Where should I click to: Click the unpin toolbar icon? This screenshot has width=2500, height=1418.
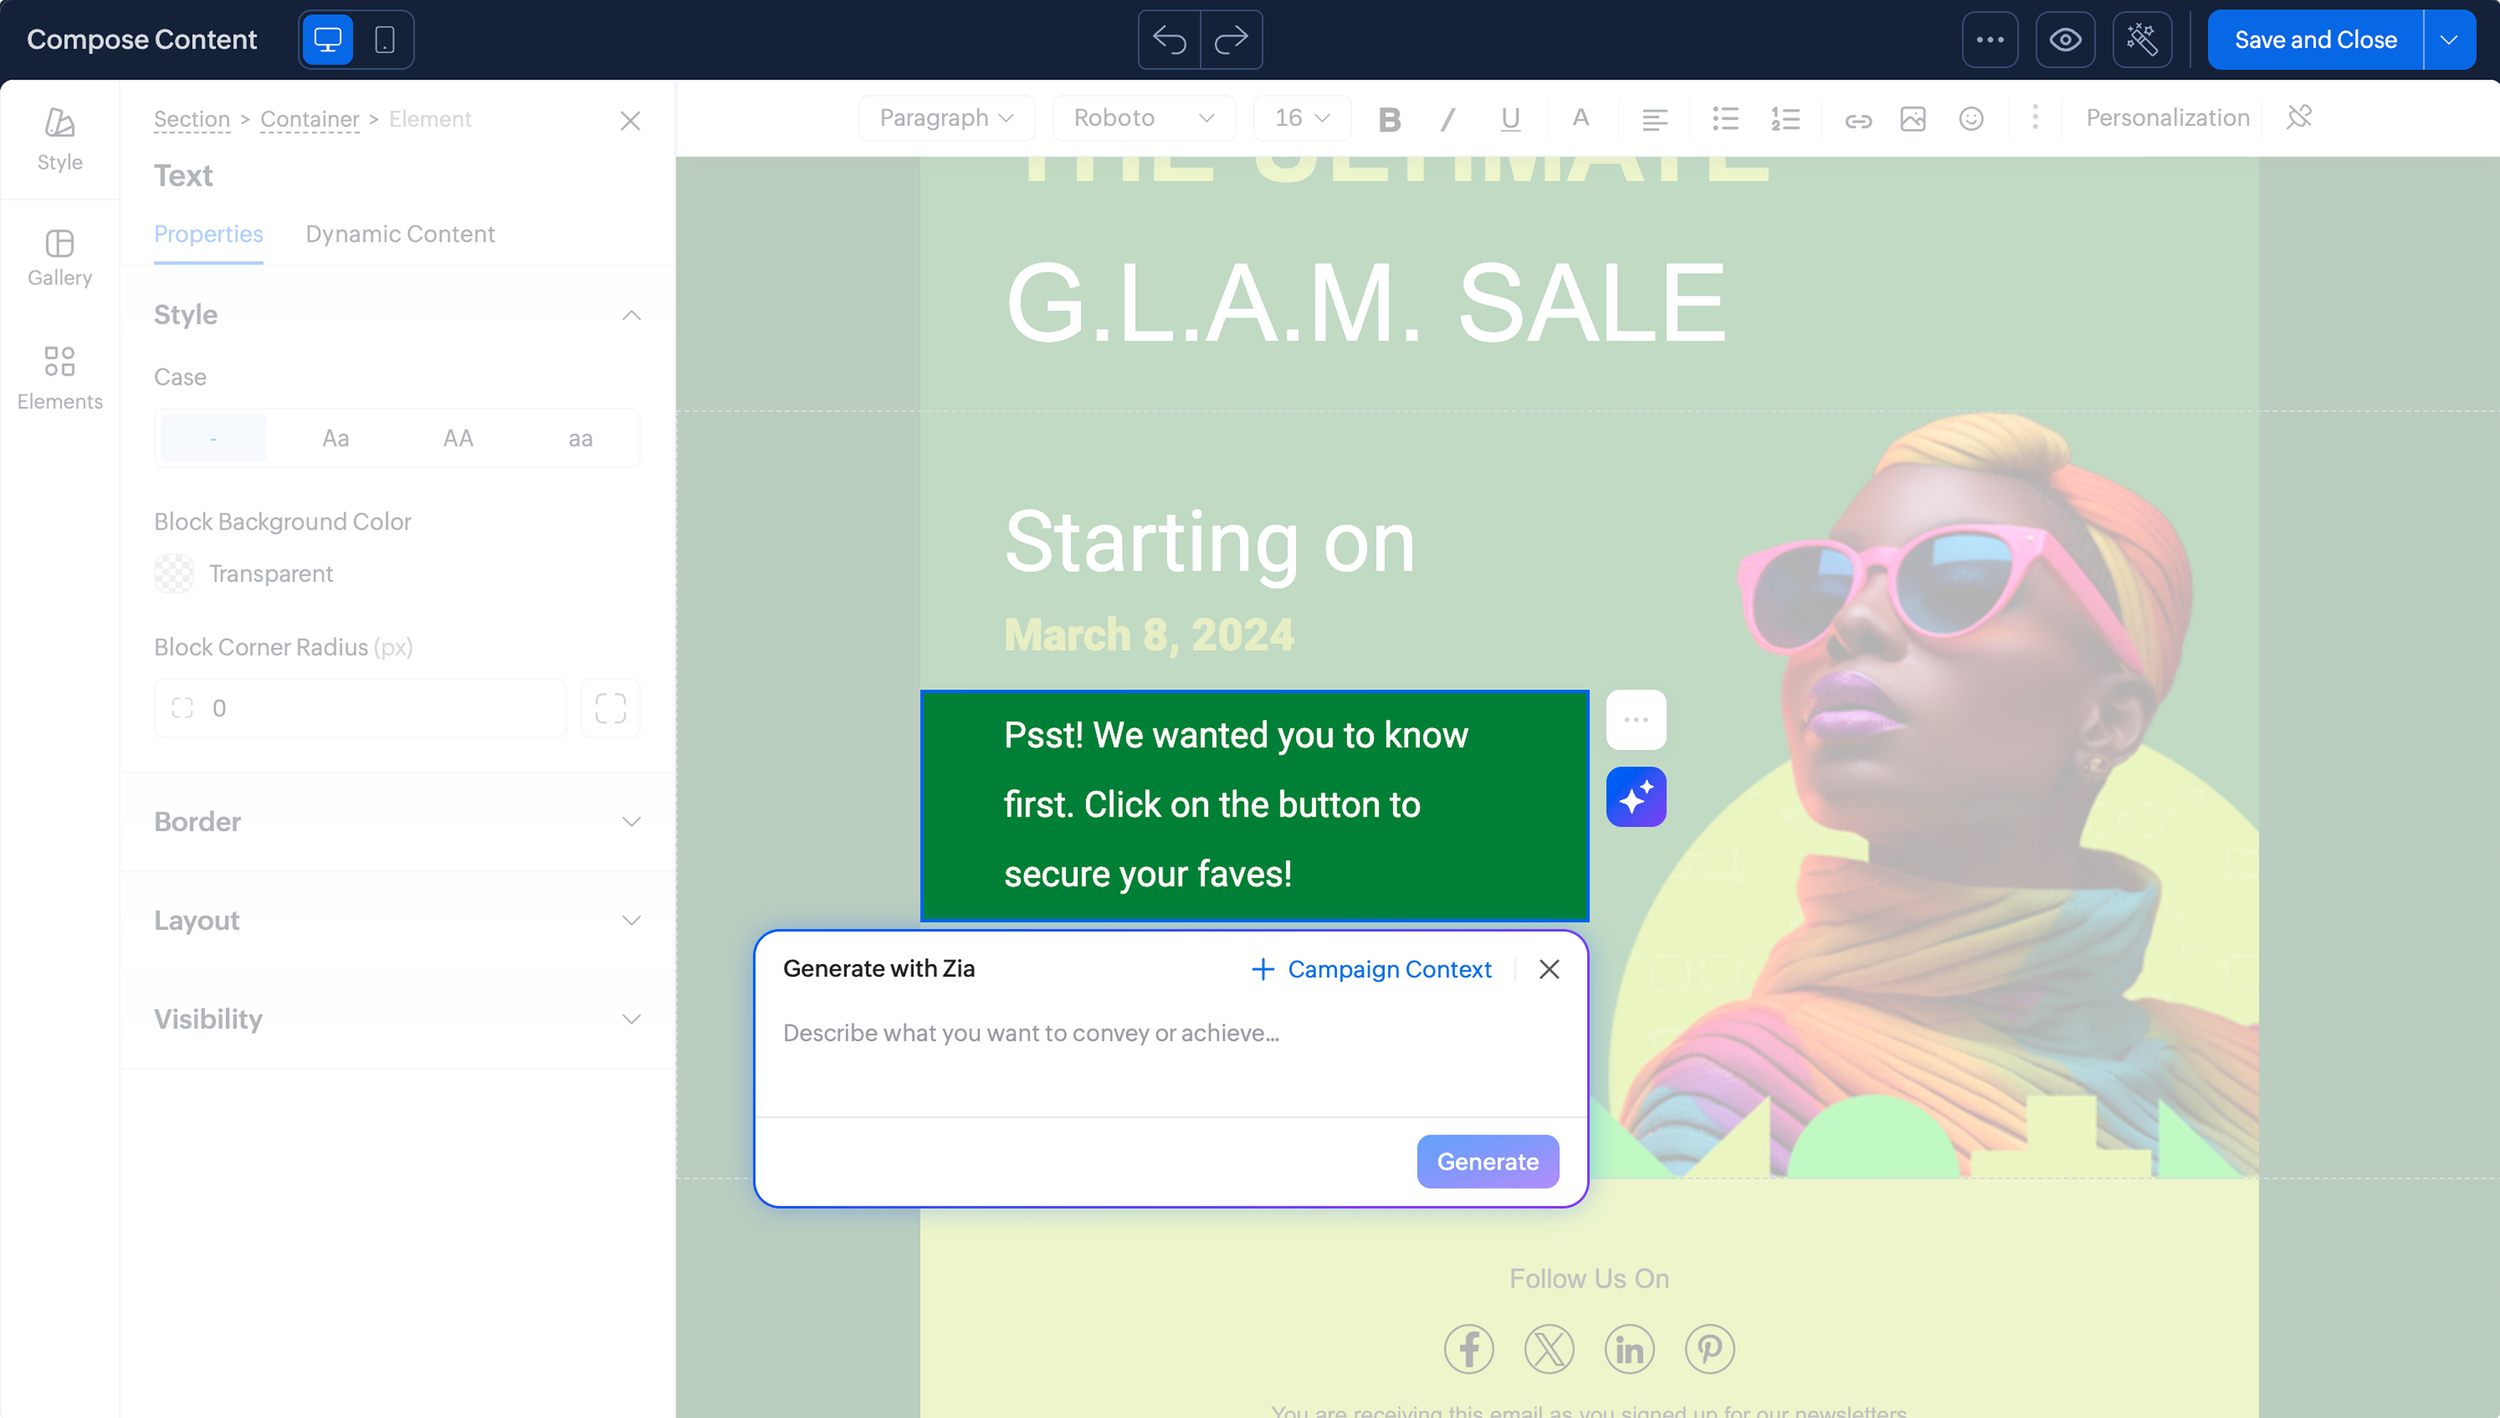[x=2299, y=117]
